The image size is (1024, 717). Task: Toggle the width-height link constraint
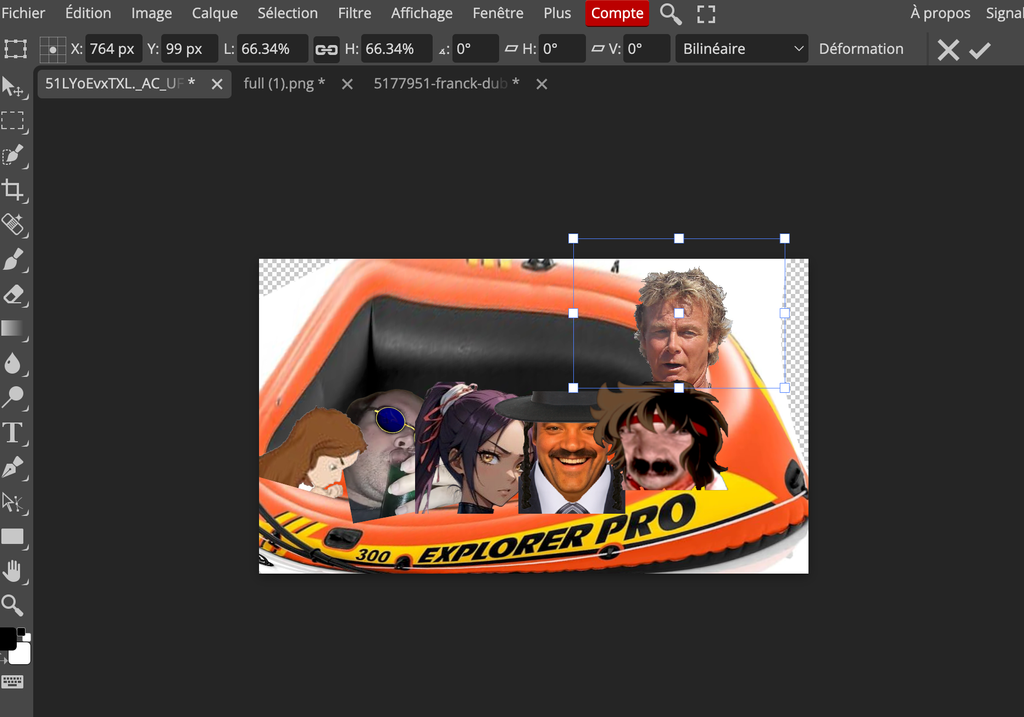tap(326, 49)
